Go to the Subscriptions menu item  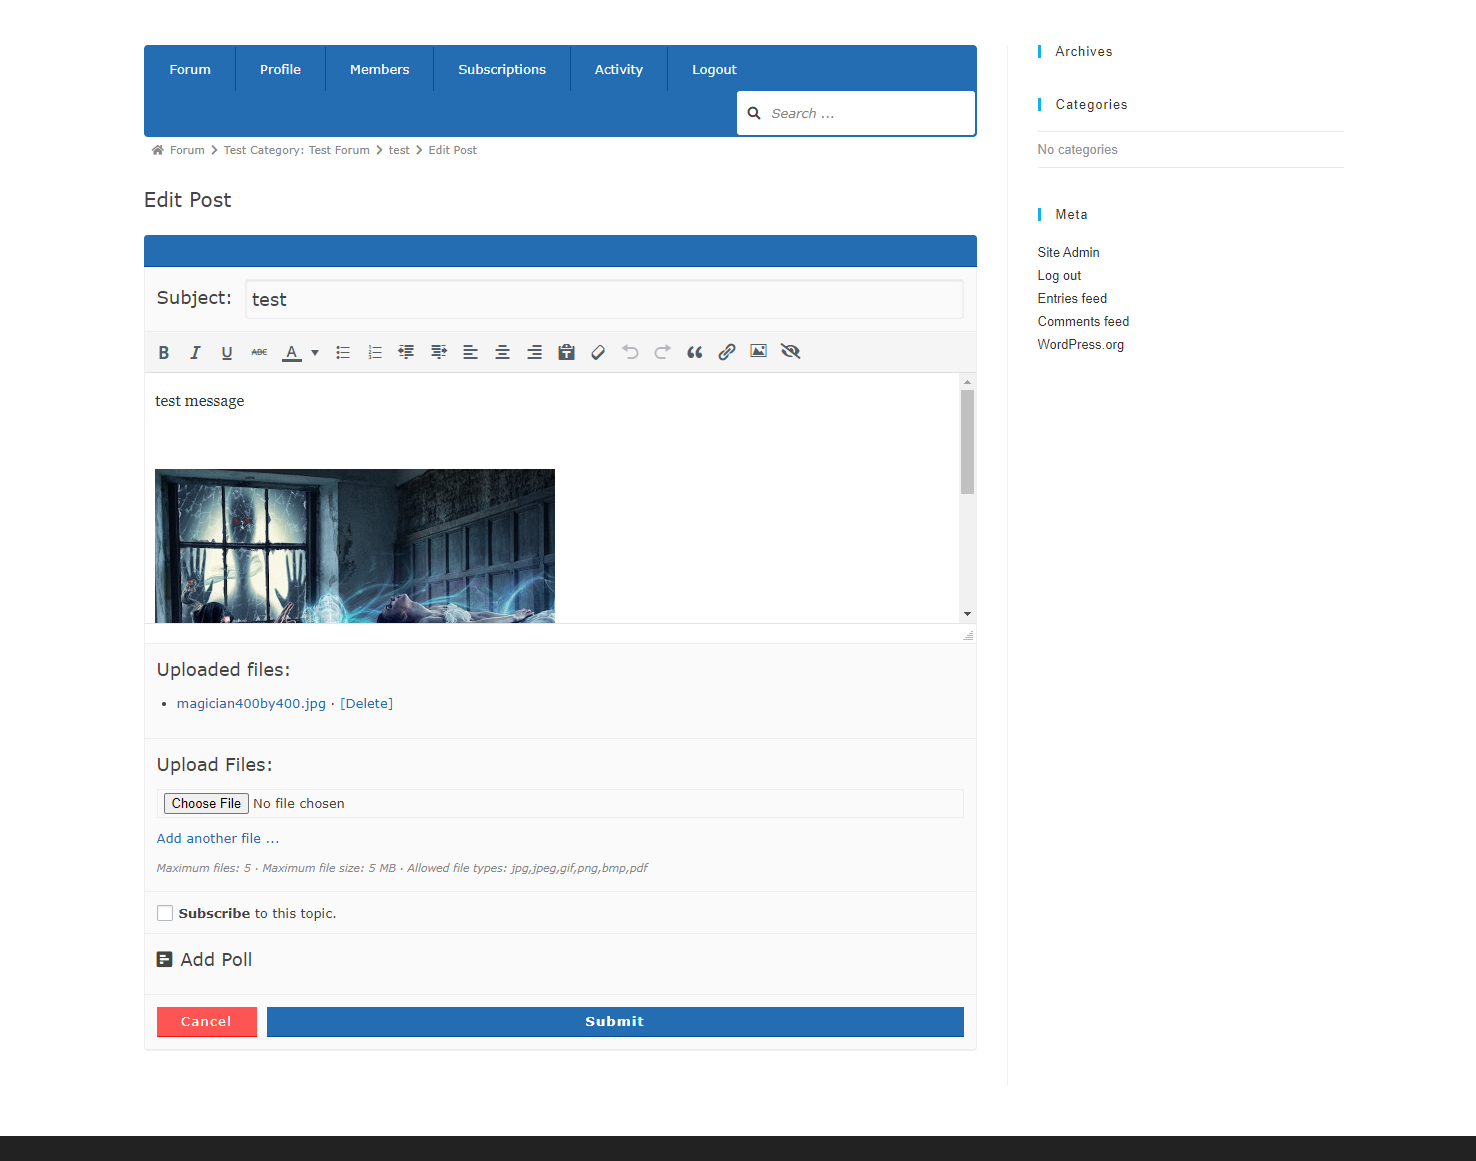click(x=502, y=69)
